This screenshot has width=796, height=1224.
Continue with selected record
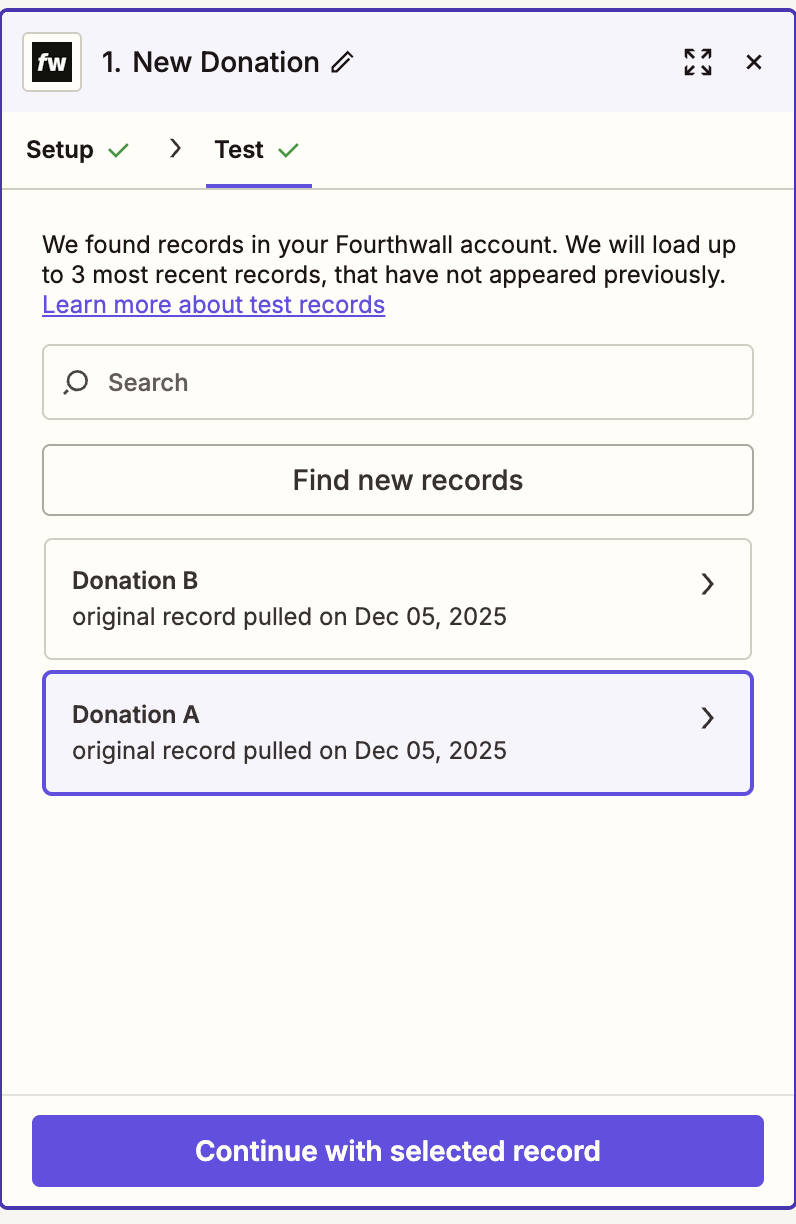(398, 1151)
